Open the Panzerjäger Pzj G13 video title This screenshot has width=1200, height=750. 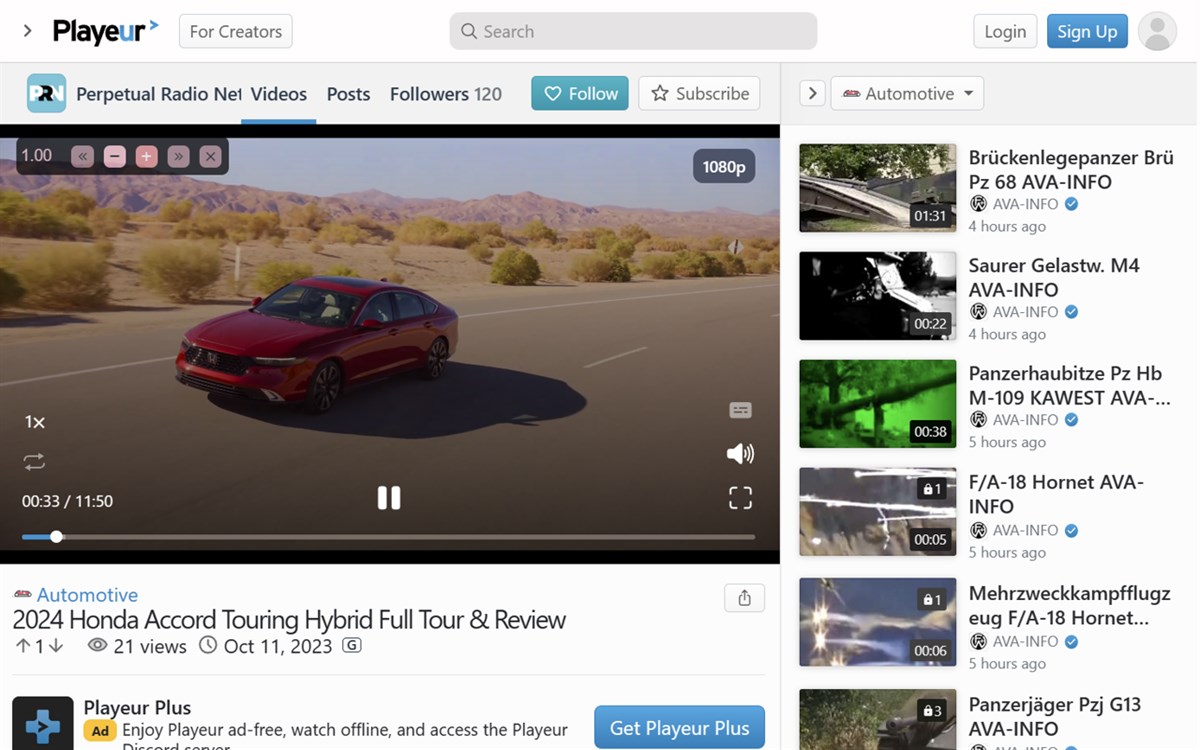1055,716
